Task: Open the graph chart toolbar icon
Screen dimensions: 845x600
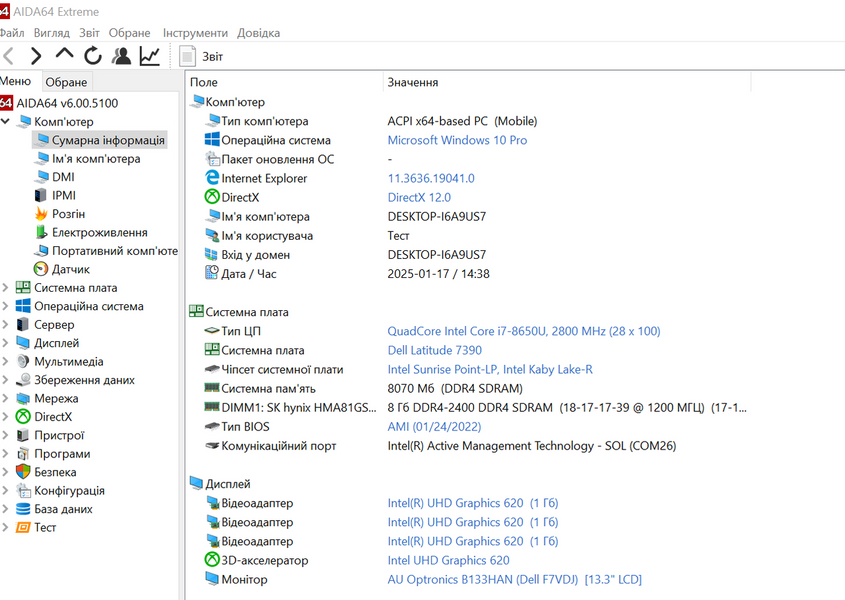Action: [149, 56]
